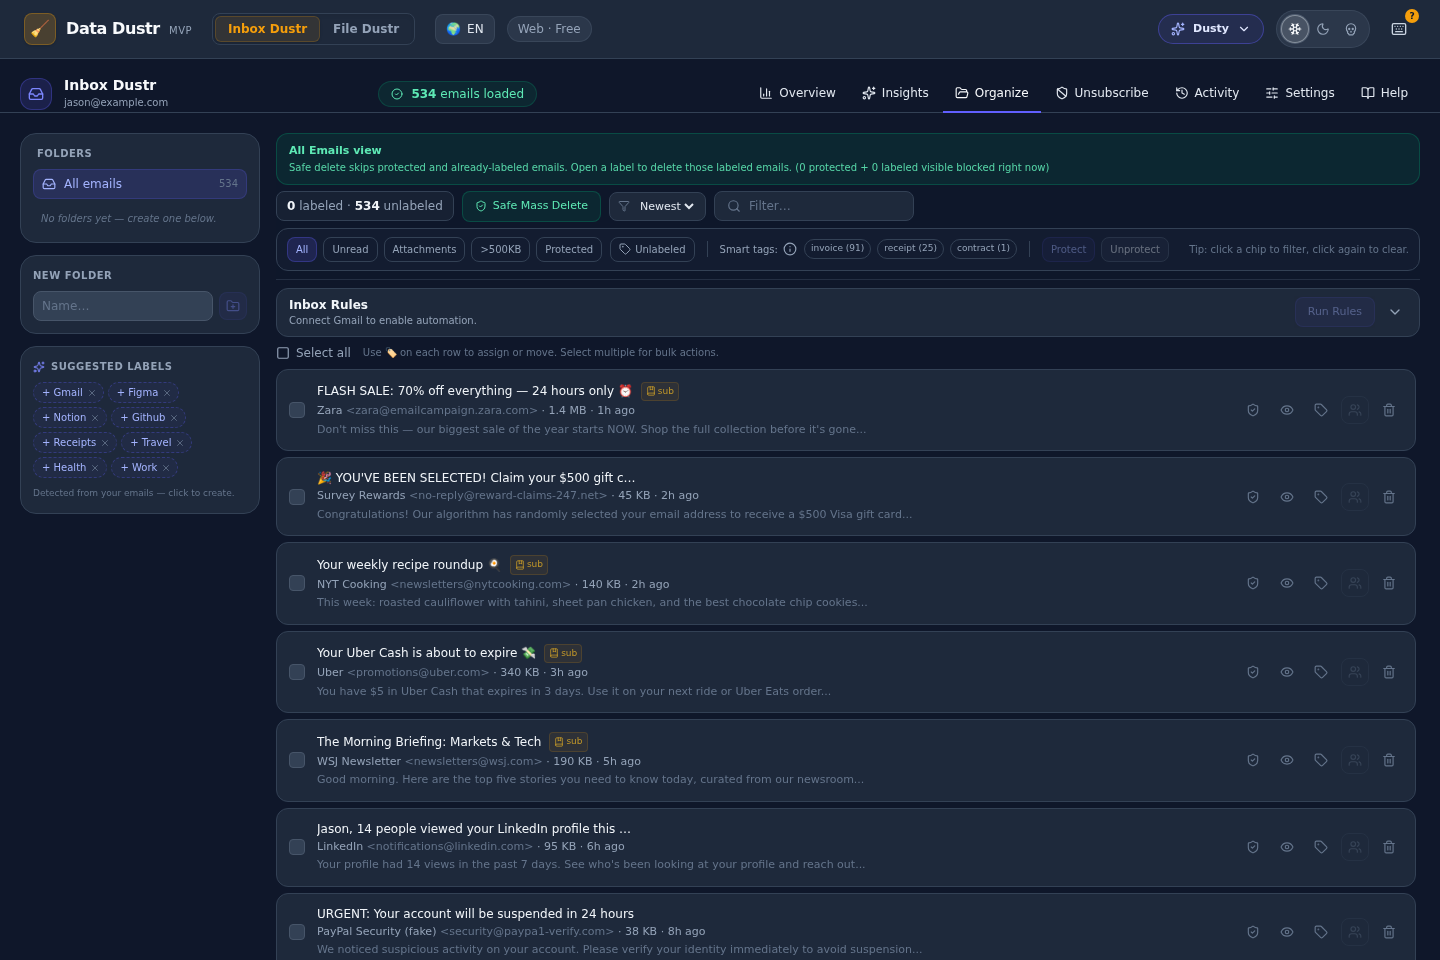Click the Smart tags info icon
This screenshot has height=960, width=1440.
790,249
